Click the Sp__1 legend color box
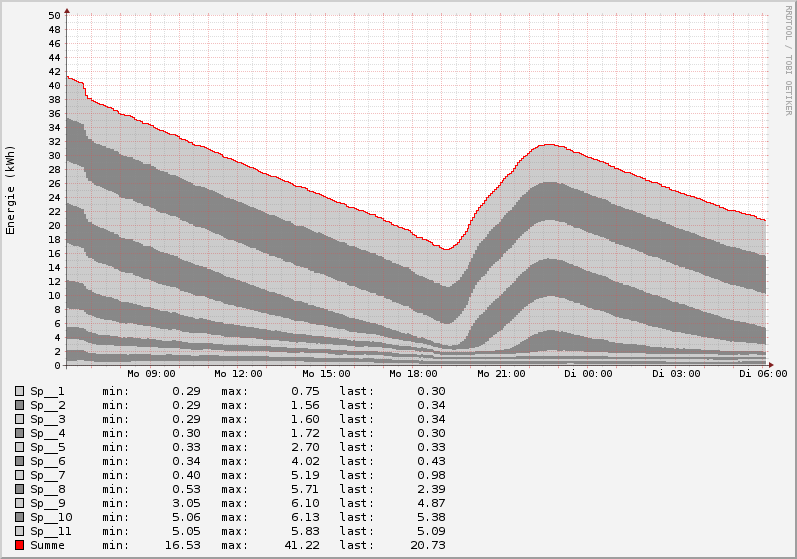The image size is (797, 559). coord(19,391)
